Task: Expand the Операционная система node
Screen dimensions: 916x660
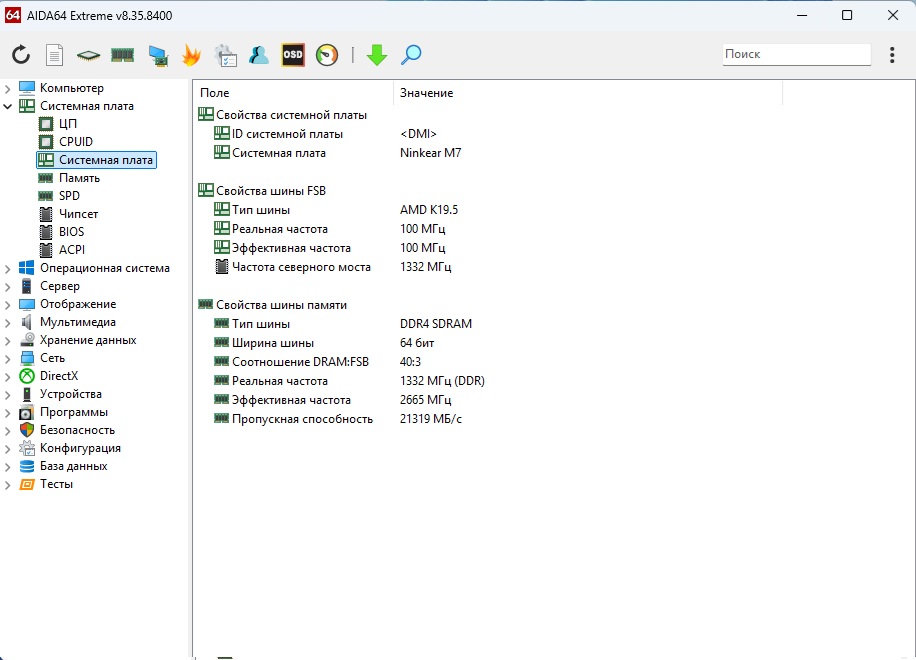Action: click(8, 269)
